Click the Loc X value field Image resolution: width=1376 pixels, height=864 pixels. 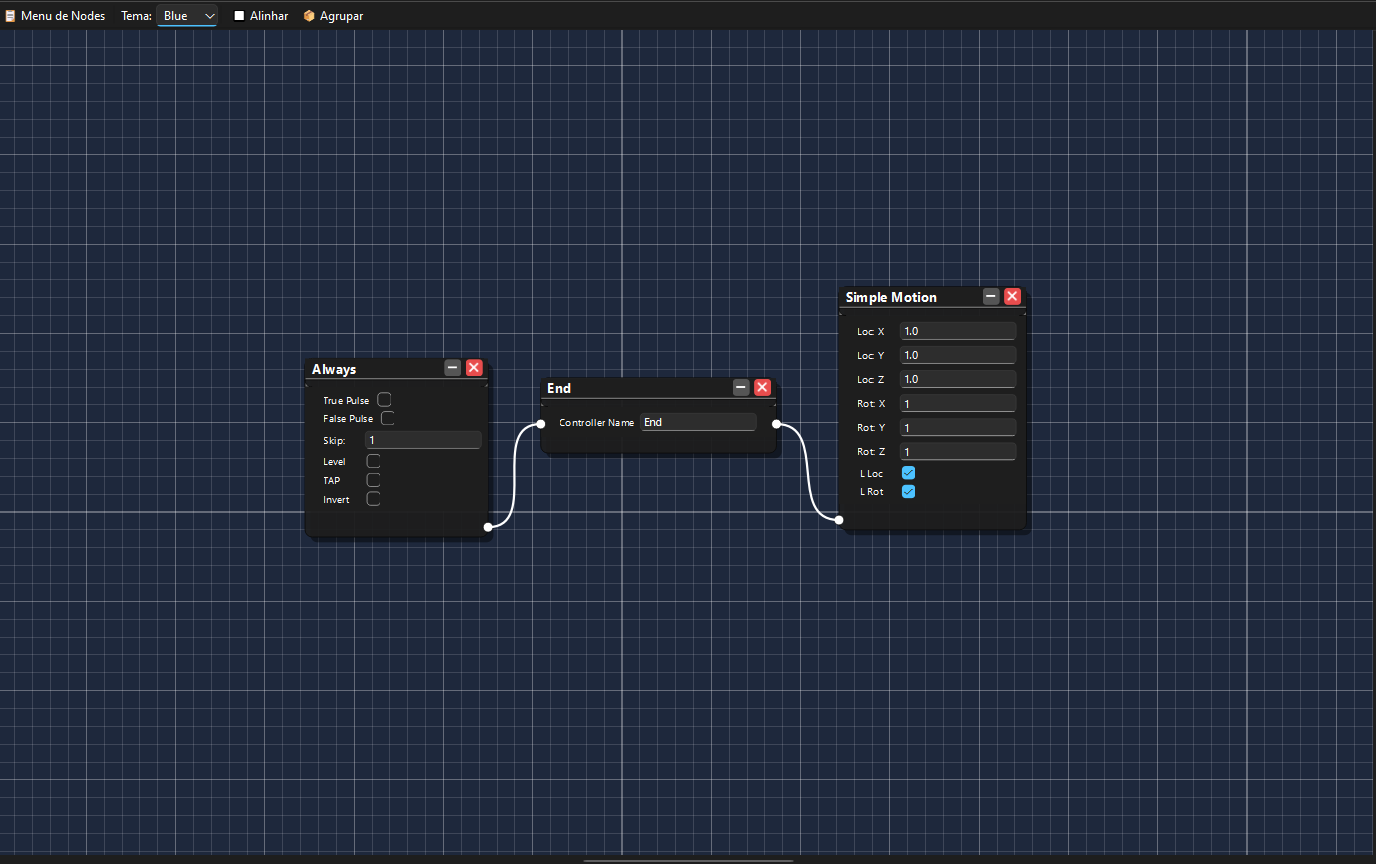[x=958, y=331]
